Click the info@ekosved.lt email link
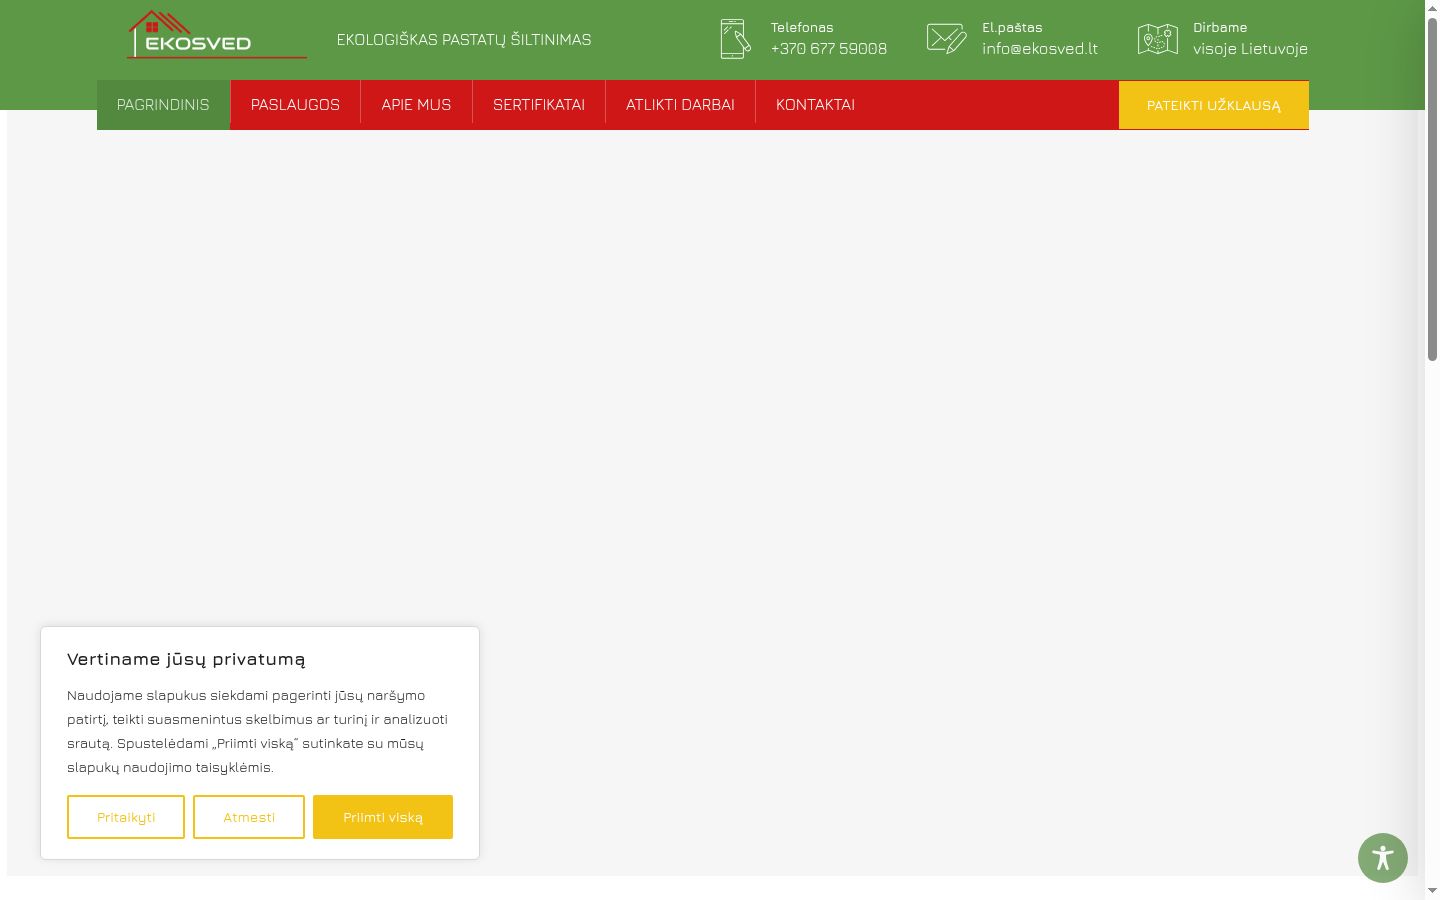1440x900 pixels. point(1040,49)
